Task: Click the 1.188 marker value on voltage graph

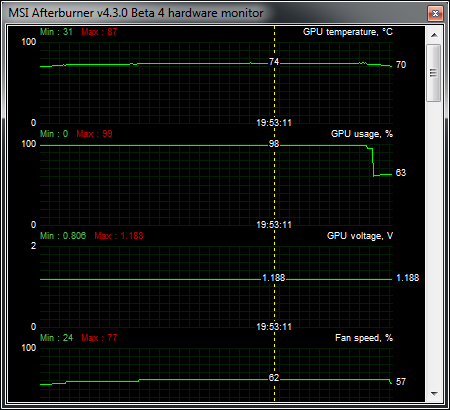Action: [274, 278]
